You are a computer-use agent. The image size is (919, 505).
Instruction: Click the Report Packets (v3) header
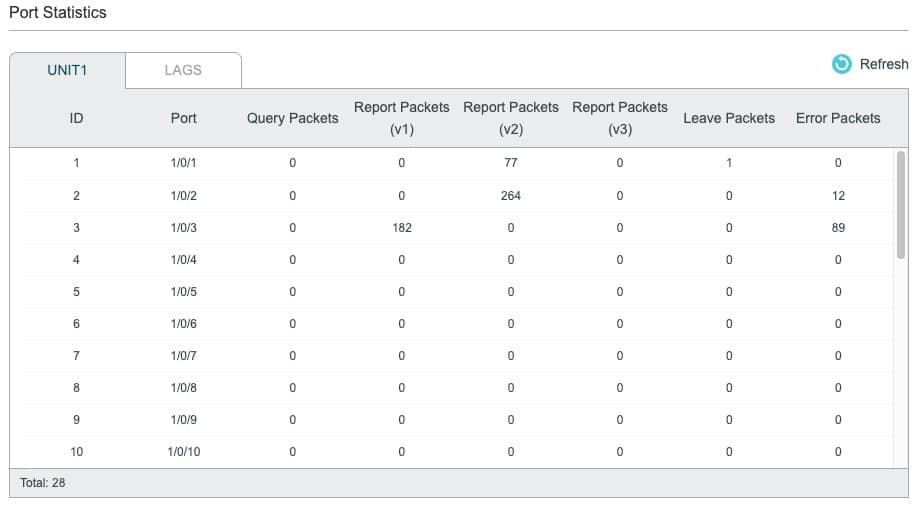point(620,118)
